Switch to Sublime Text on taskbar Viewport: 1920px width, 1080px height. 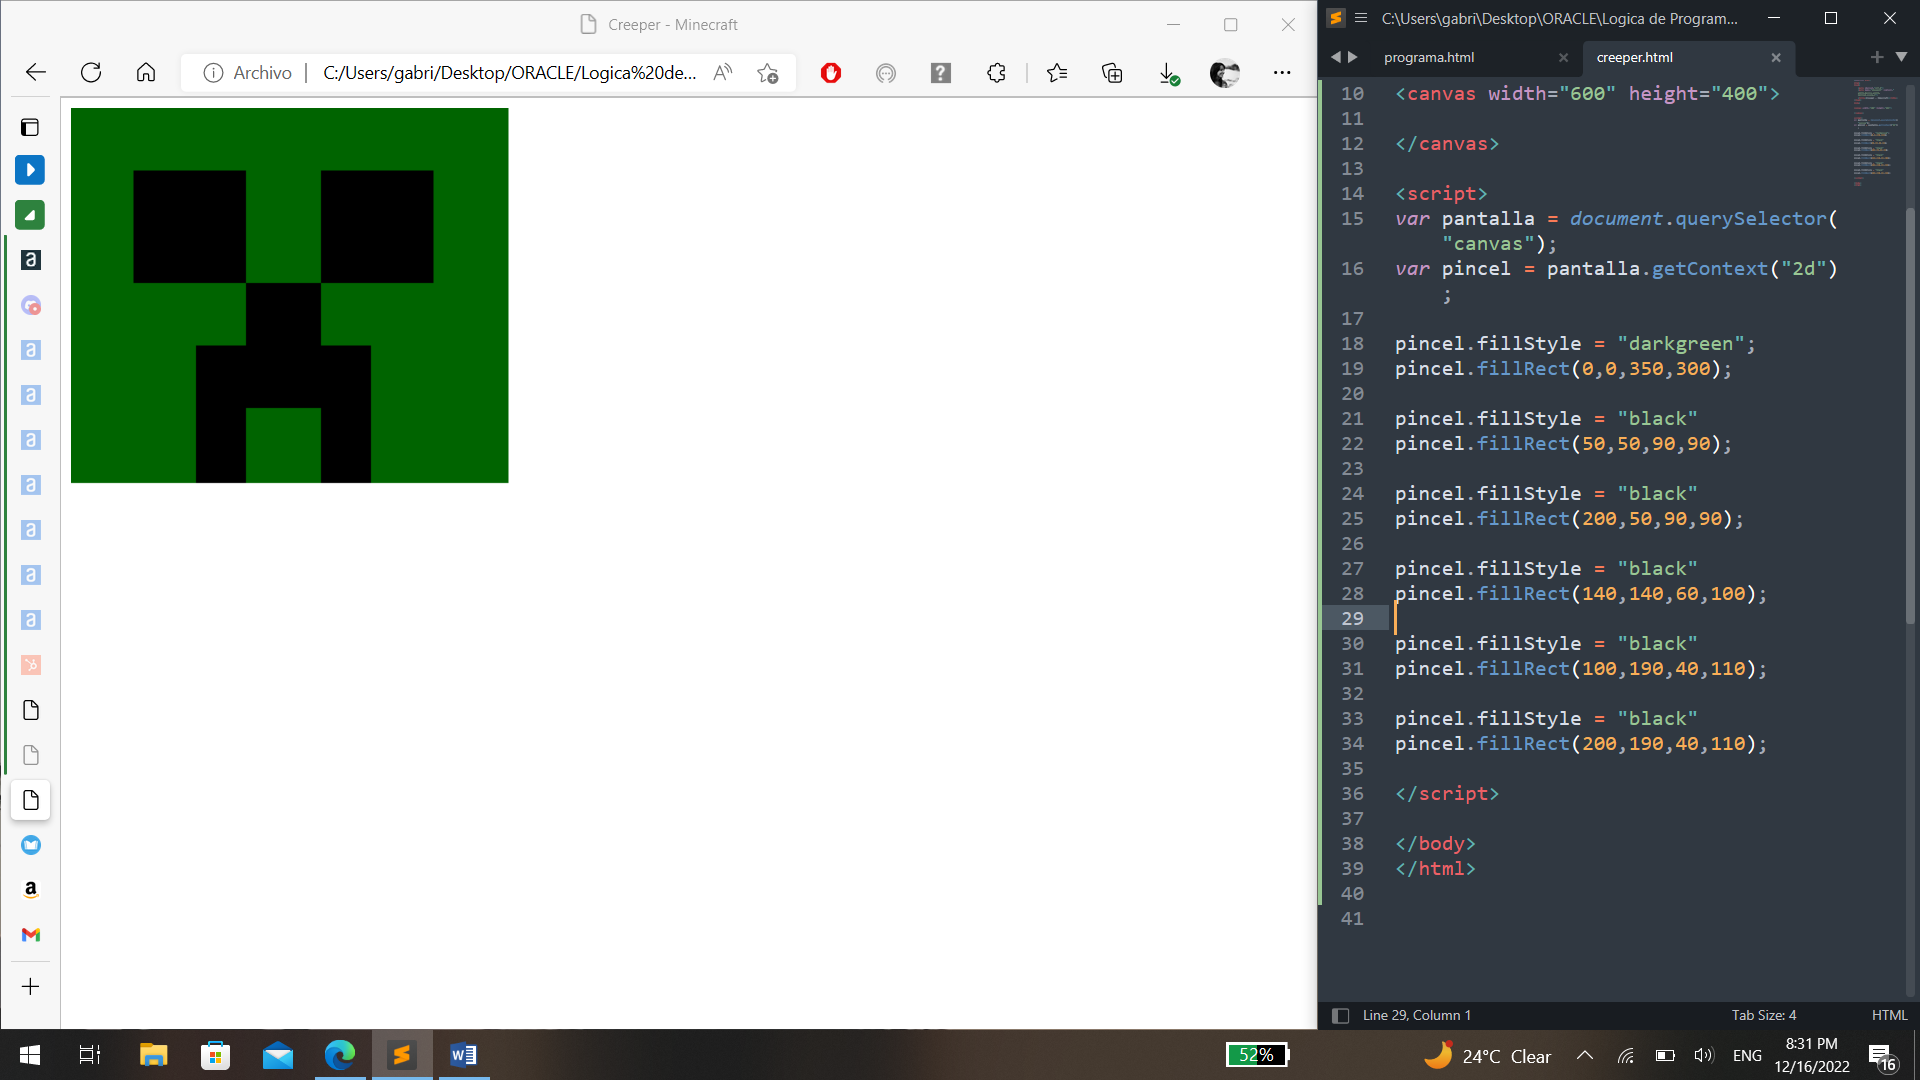(402, 1055)
